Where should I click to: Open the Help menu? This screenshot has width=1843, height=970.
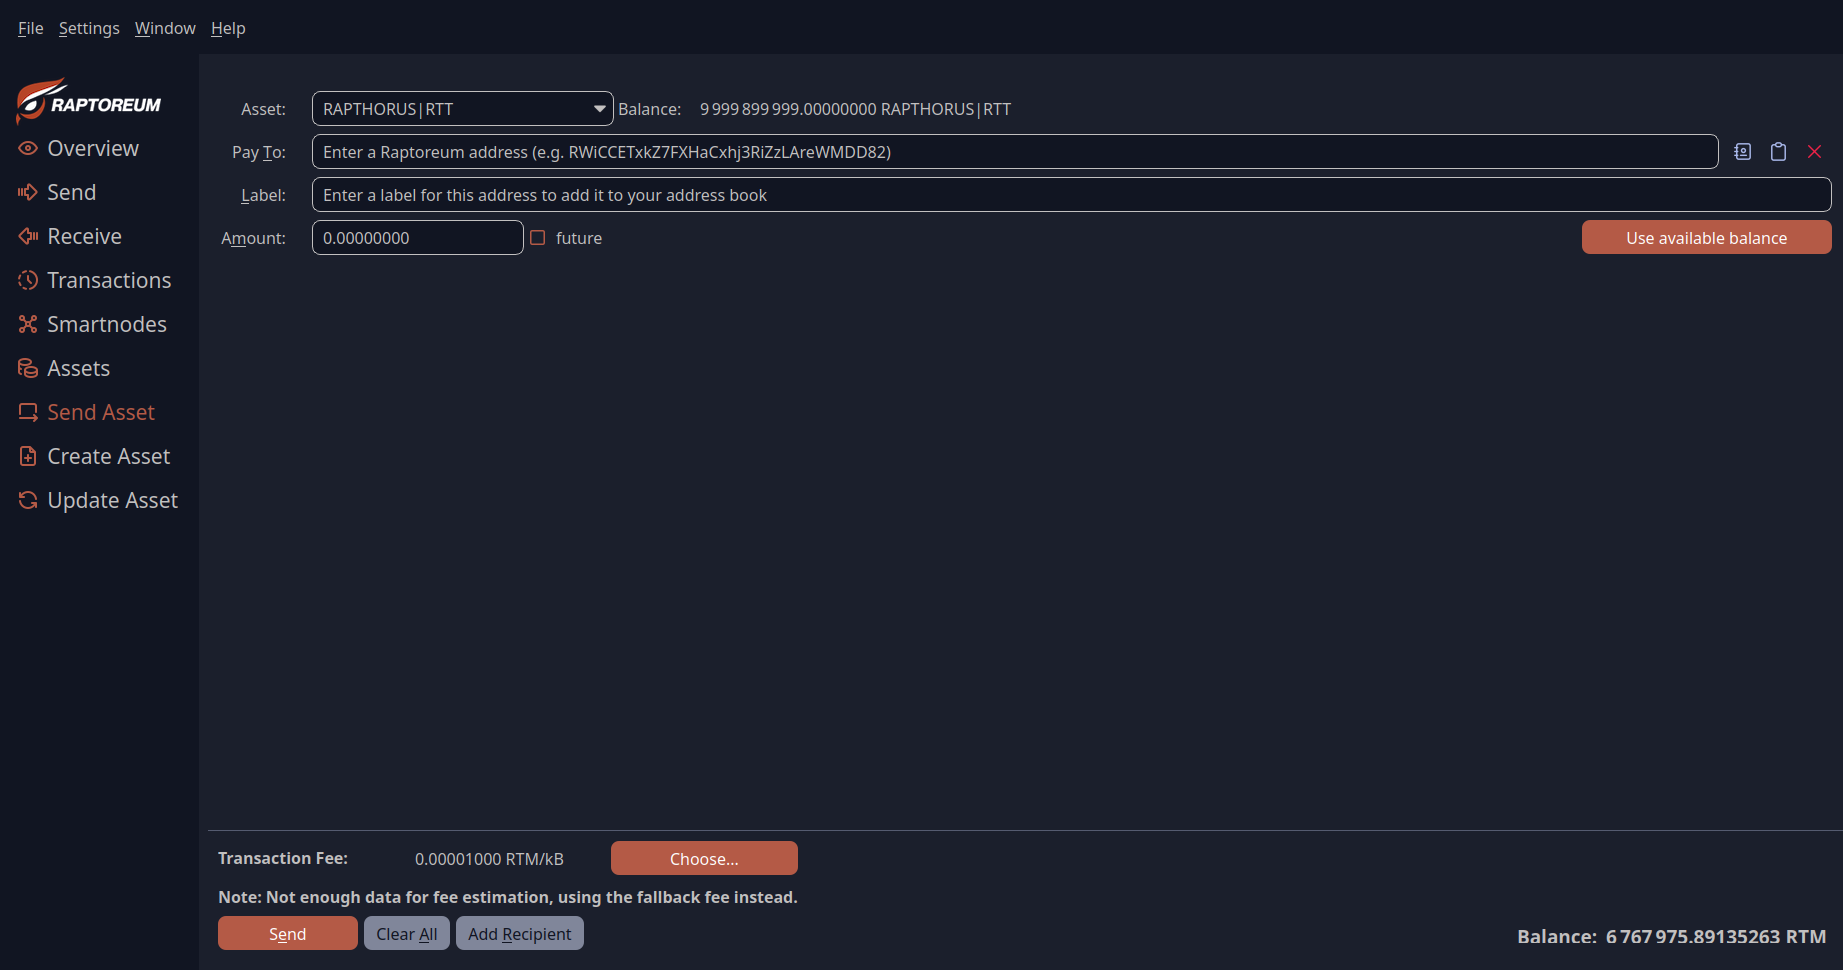pyautogui.click(x=228, y=28)
